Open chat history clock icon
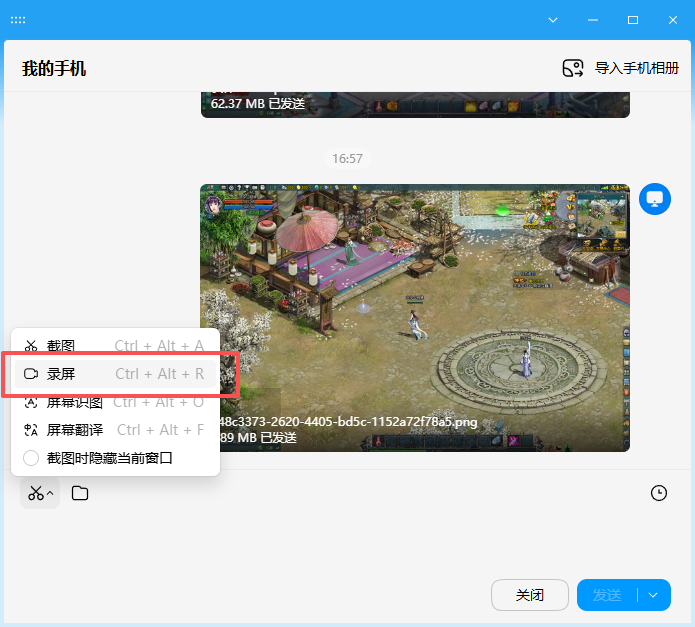This screenshot has width=695, height=627. coord(658,493)
